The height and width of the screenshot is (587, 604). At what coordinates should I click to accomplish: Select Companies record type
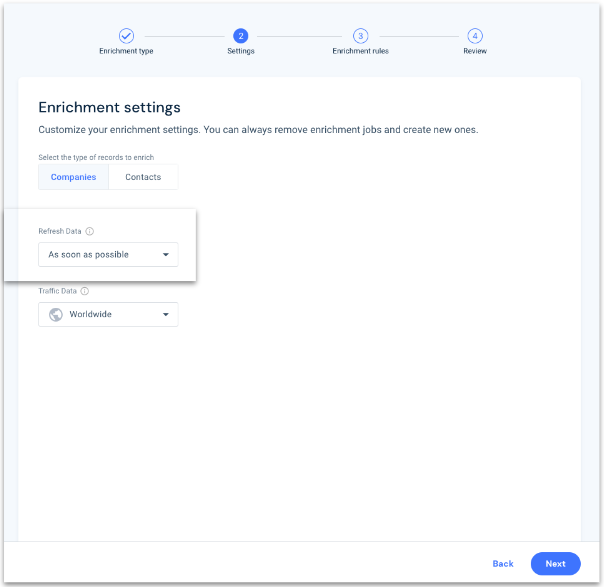click(73, 177)
